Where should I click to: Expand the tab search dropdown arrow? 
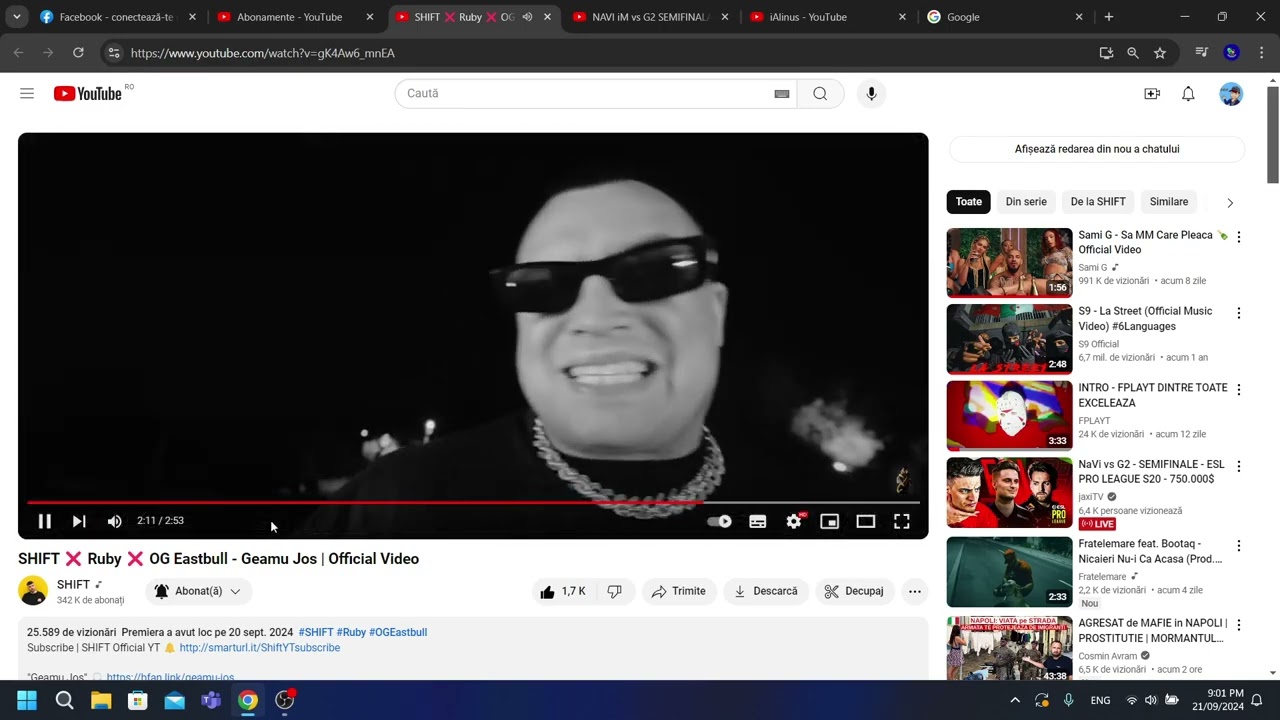[17, 17]
